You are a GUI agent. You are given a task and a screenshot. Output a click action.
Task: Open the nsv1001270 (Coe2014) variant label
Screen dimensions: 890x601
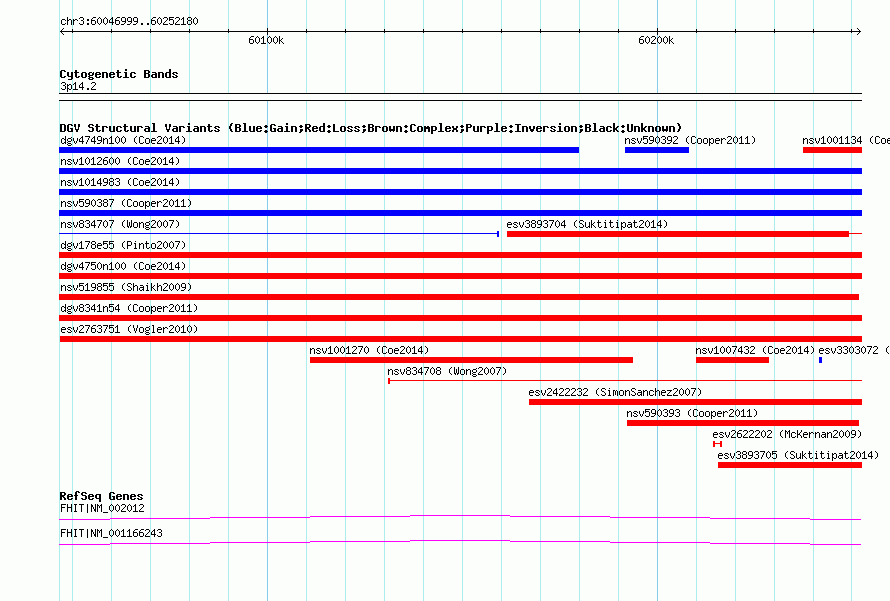pyautogui.click(x=369, y=350)
